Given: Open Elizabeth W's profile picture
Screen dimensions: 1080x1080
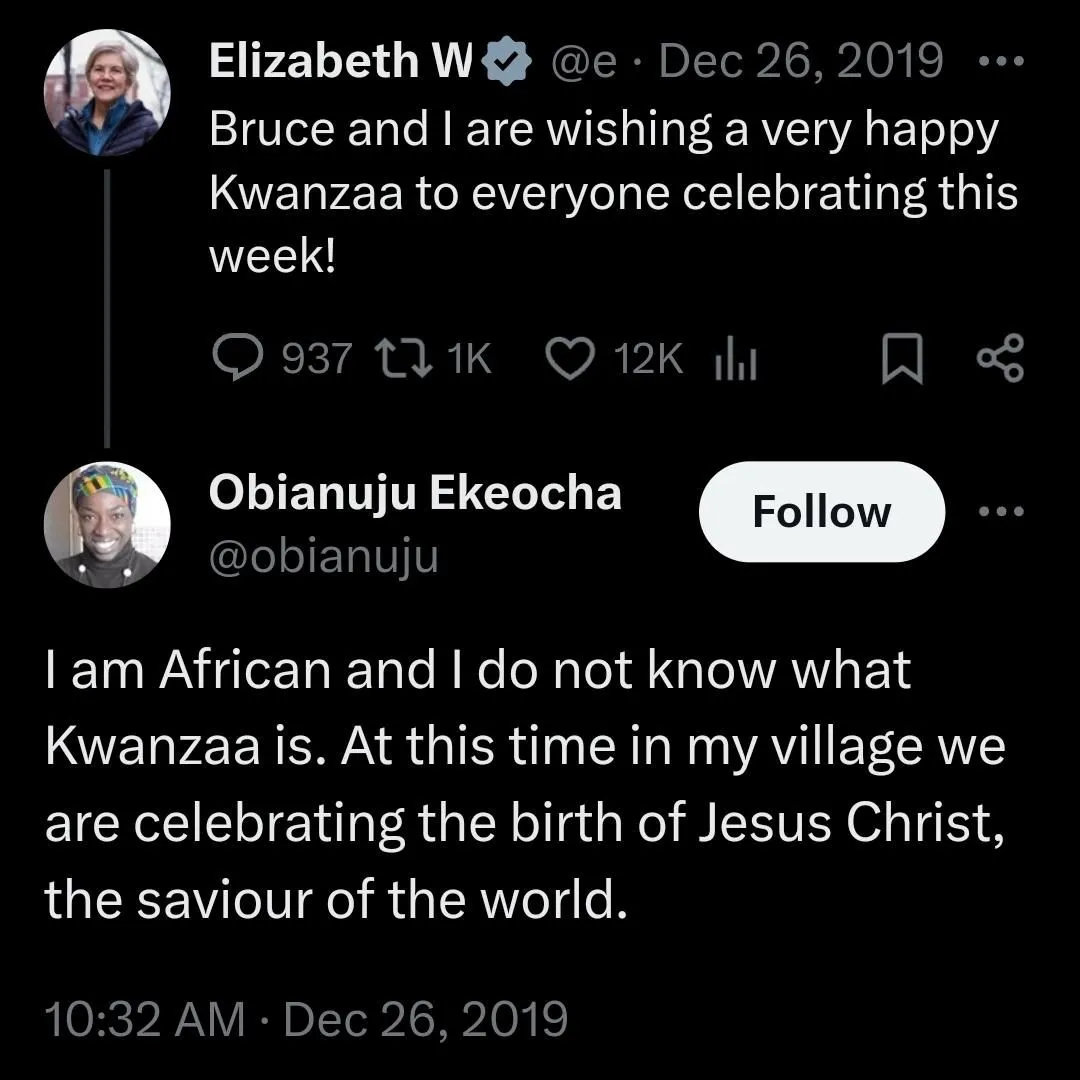Looking at the screenshot, I should [107, 92].
